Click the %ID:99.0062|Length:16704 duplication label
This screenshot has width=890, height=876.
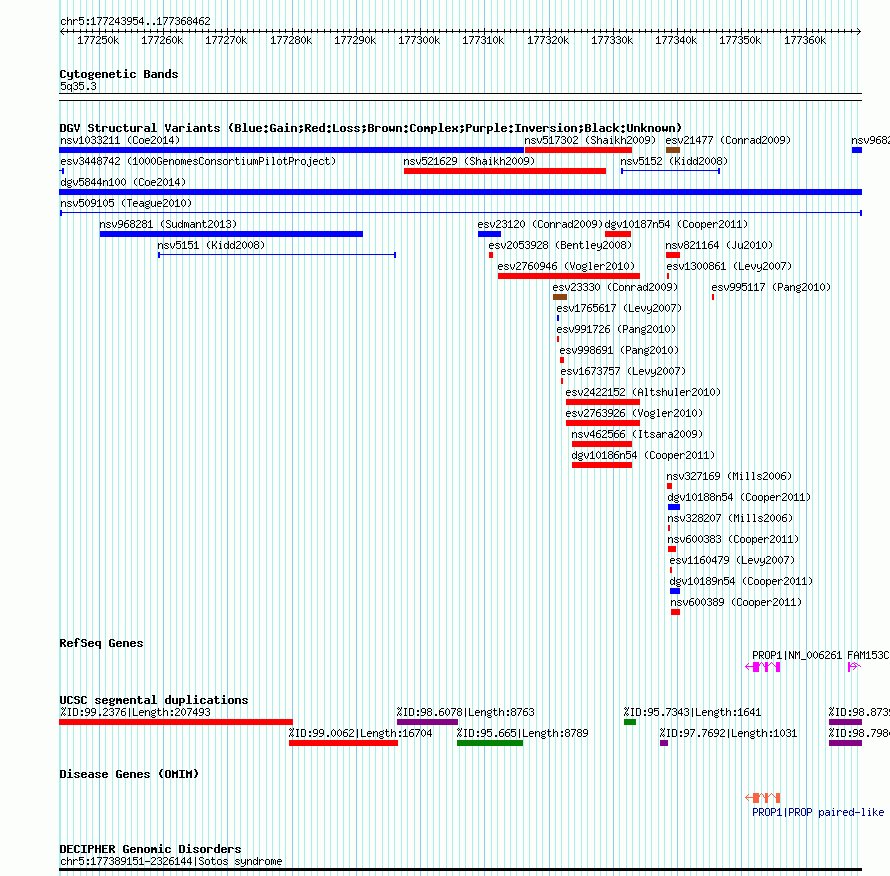pos(360,734)
